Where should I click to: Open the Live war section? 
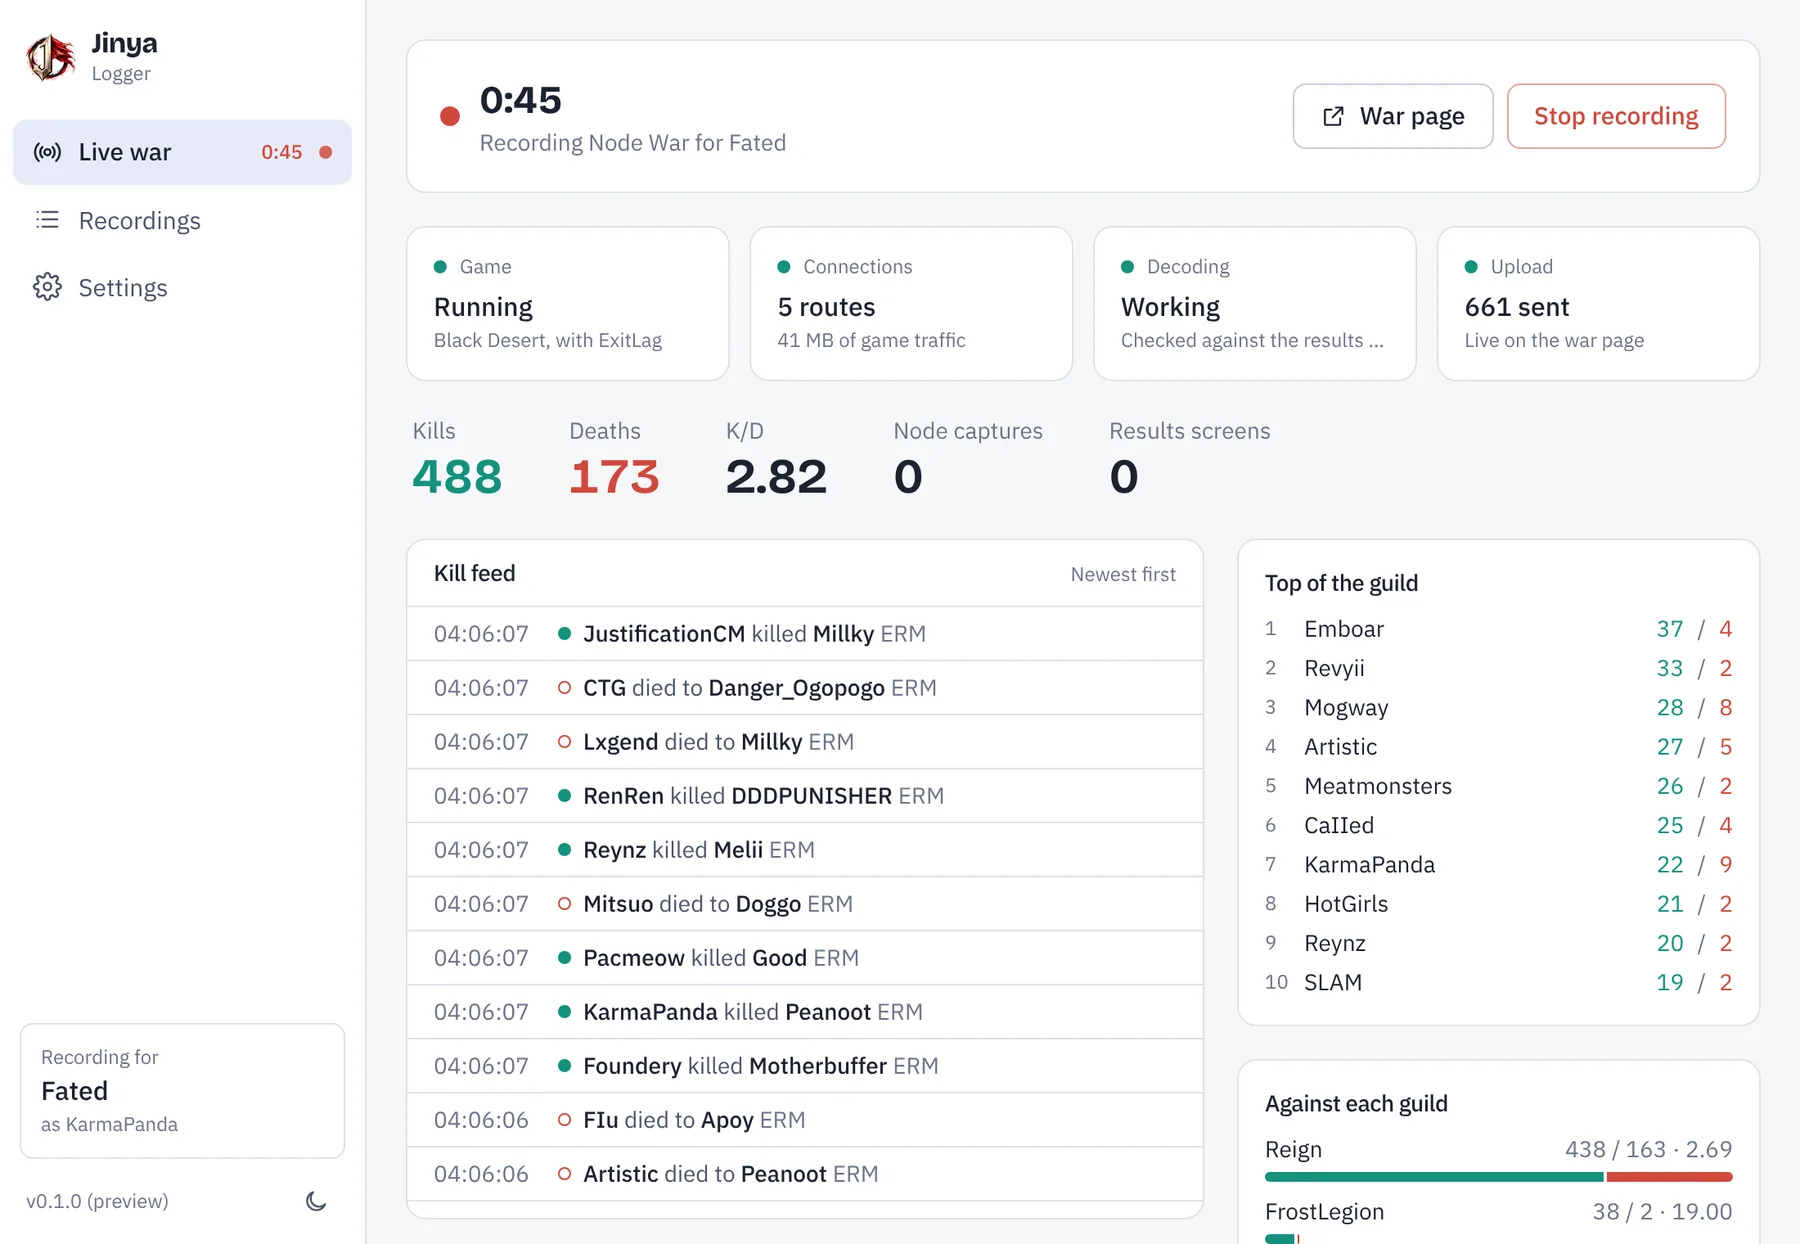[x=182, y=152]
